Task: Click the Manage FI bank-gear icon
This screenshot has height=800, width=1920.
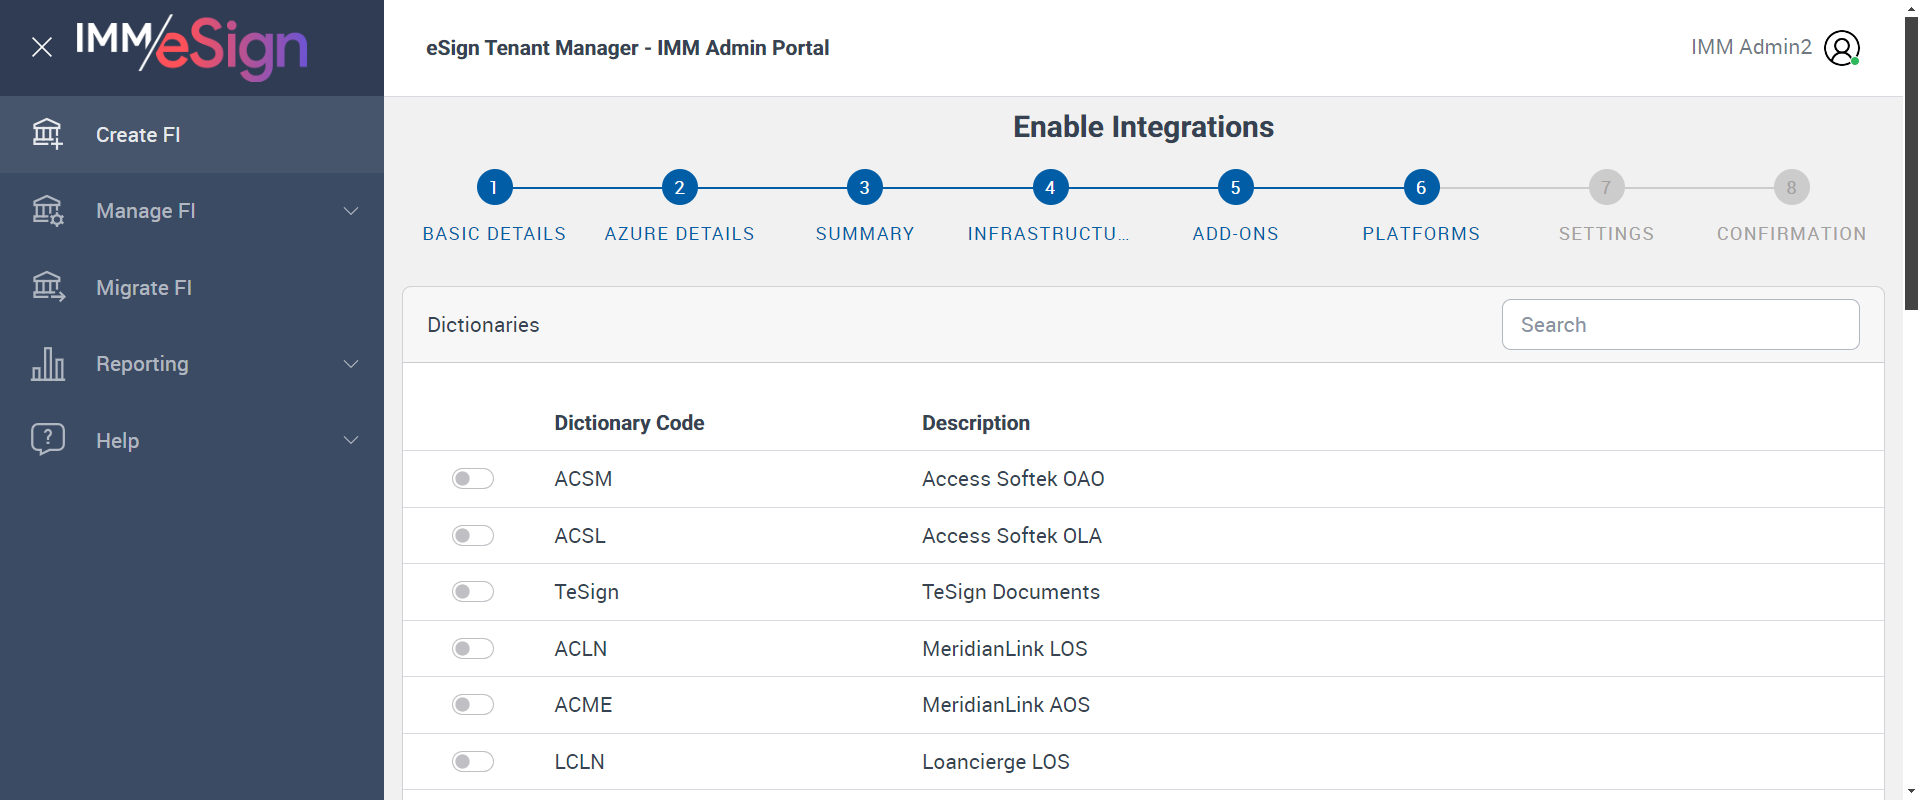Action: coord(47,211)
